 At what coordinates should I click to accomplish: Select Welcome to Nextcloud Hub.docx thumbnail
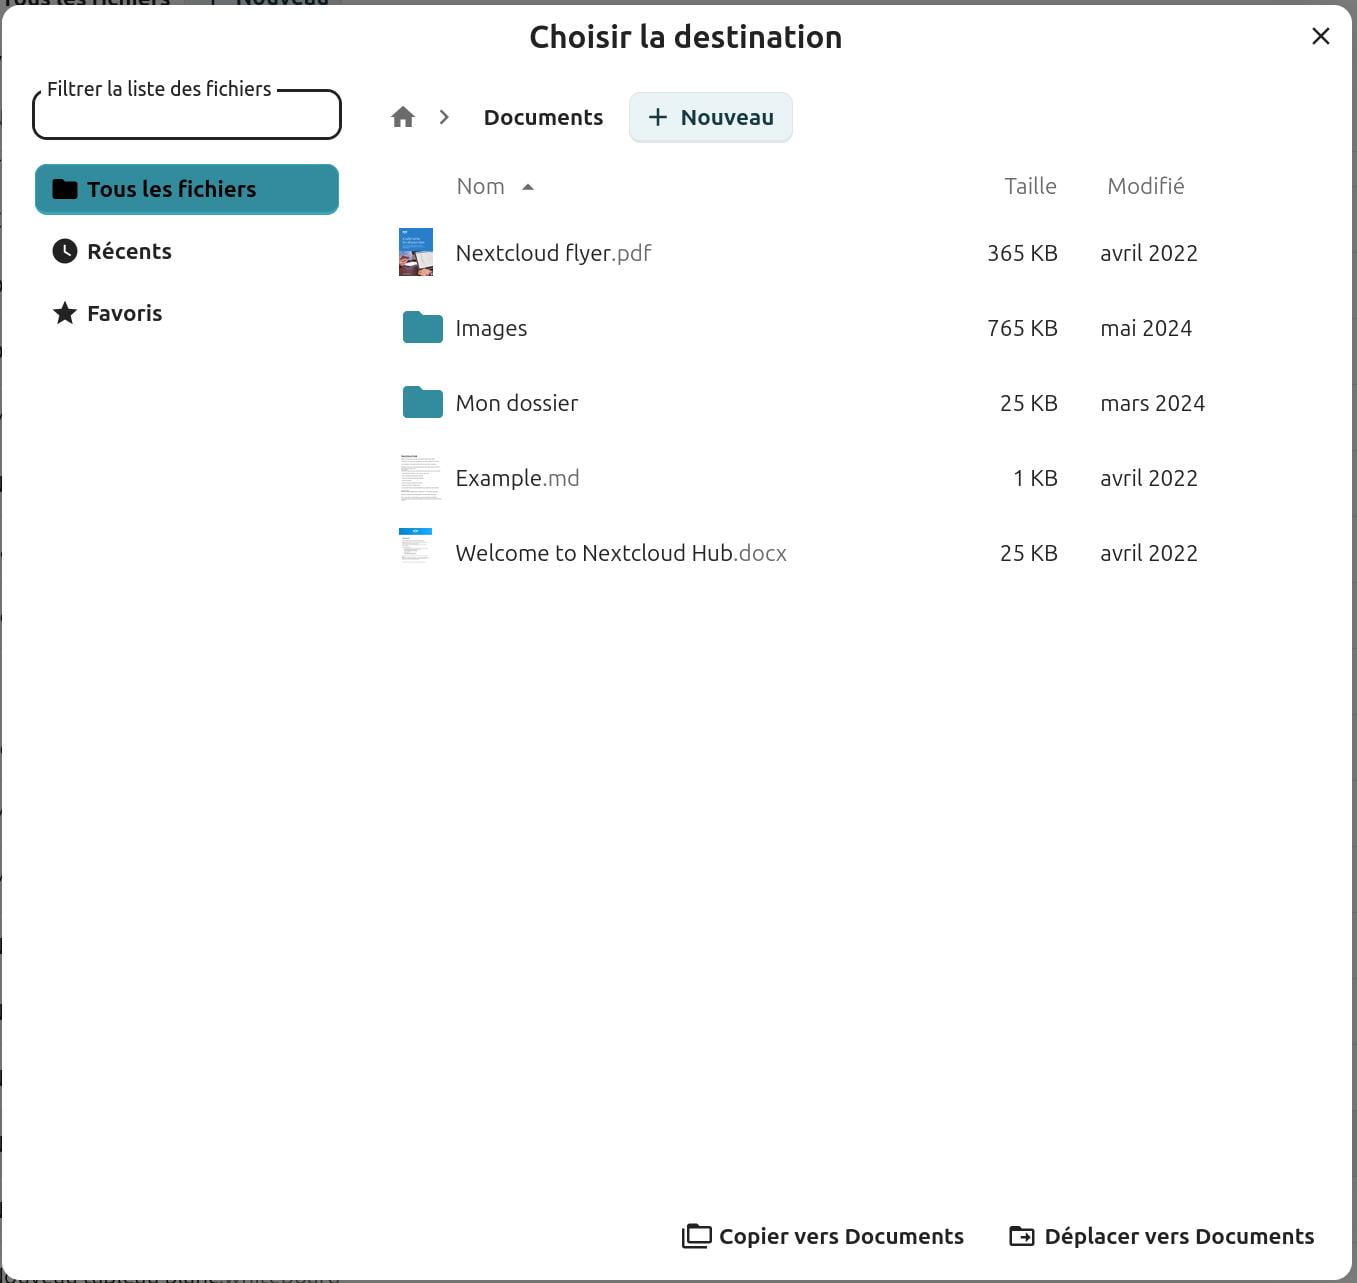pos(416,547)
